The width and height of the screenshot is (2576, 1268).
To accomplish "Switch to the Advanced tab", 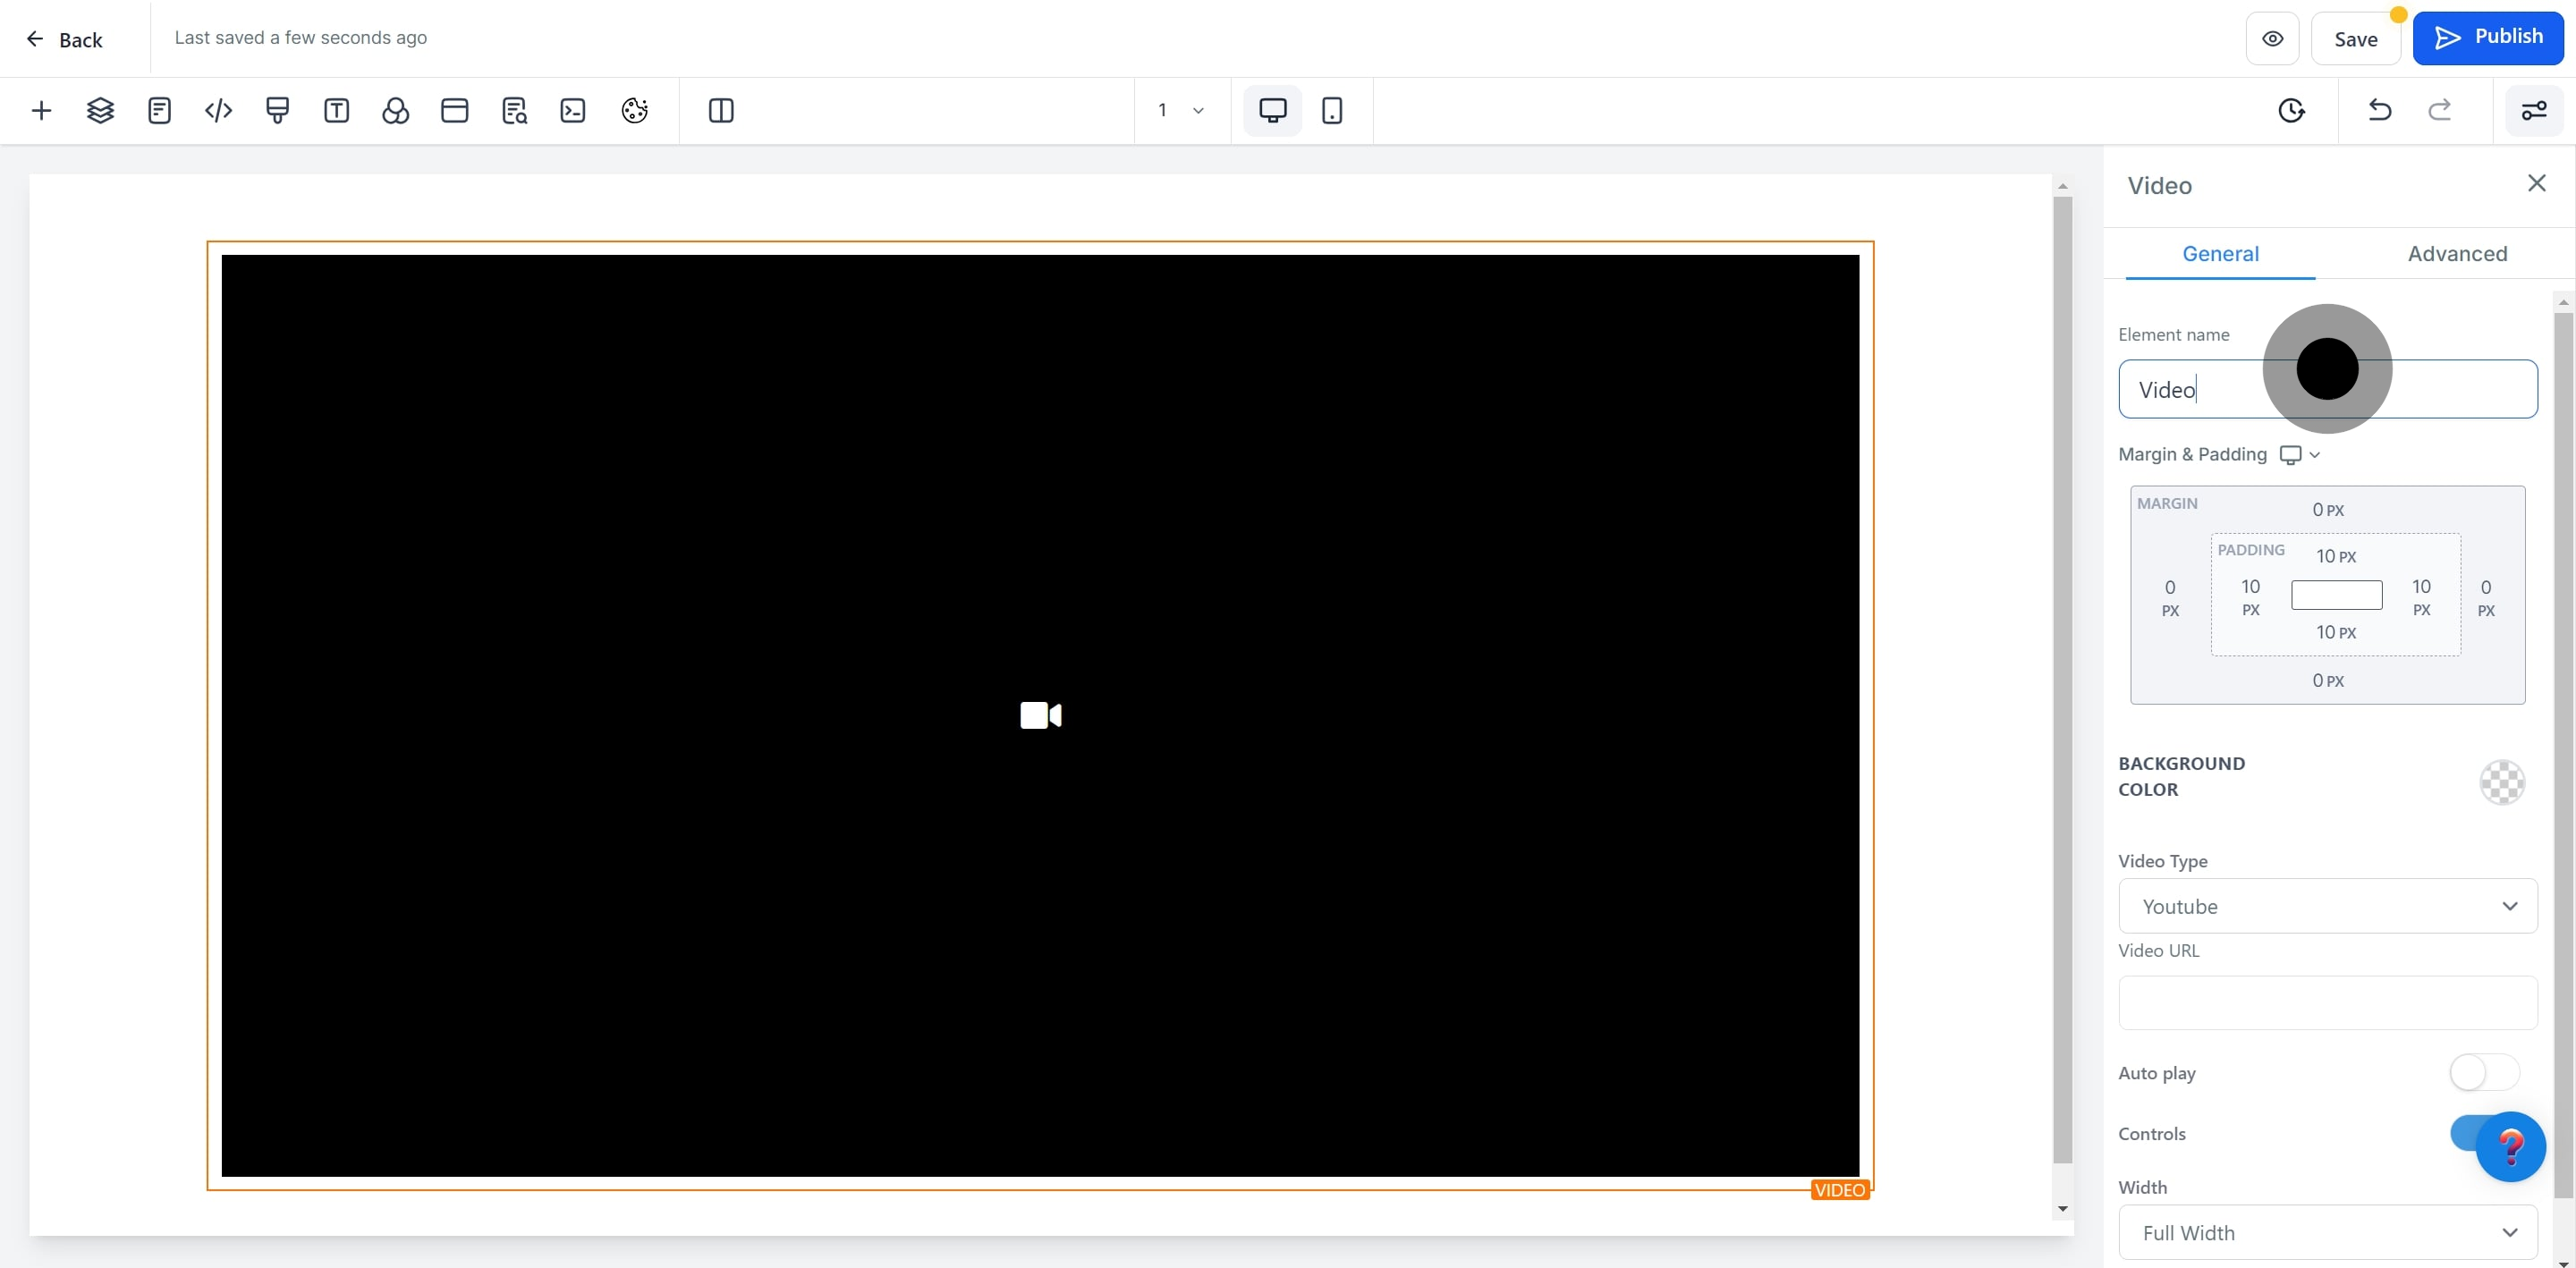I will coord(2457,253).
